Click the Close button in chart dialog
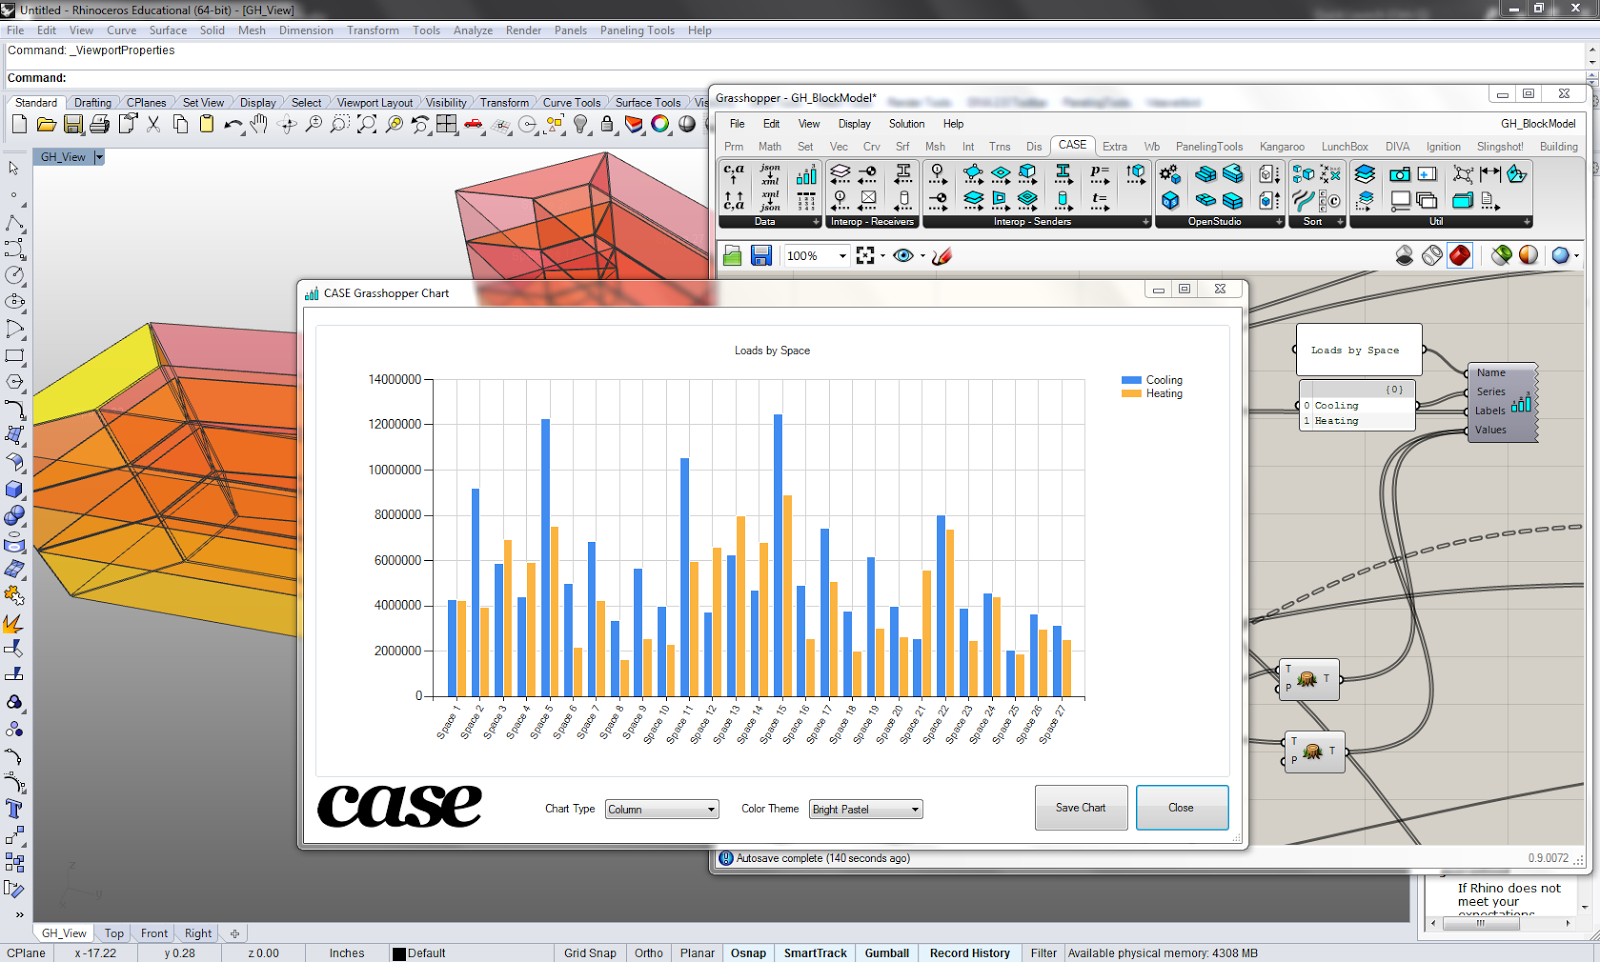Screen dimensions: 1600x962 pos(1181,808)
